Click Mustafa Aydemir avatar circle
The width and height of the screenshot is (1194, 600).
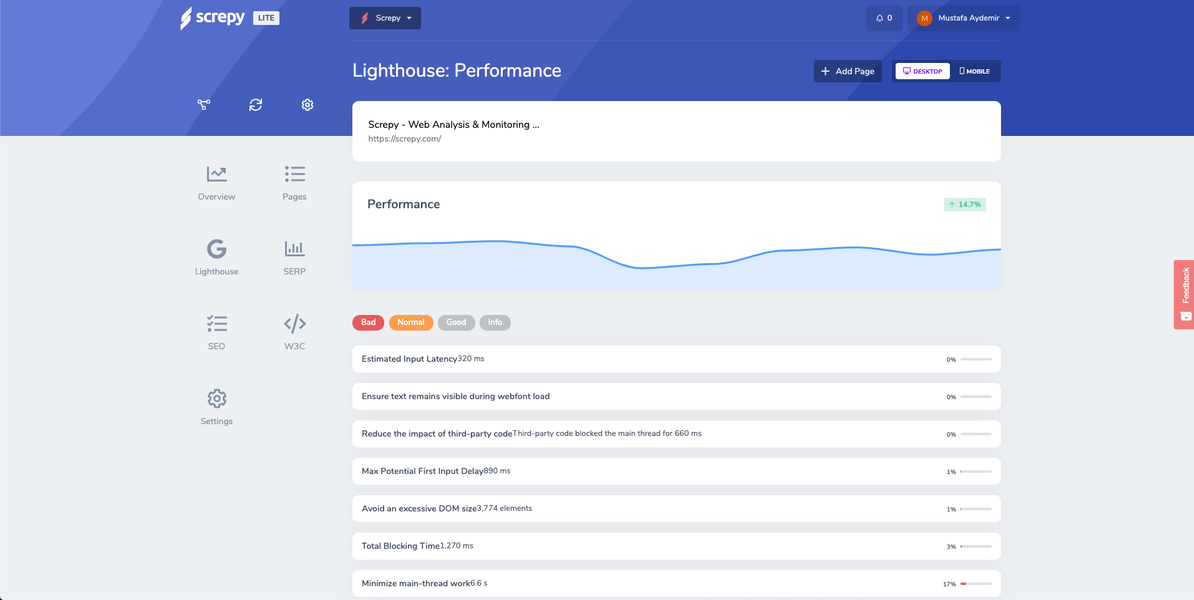point(924,18)
